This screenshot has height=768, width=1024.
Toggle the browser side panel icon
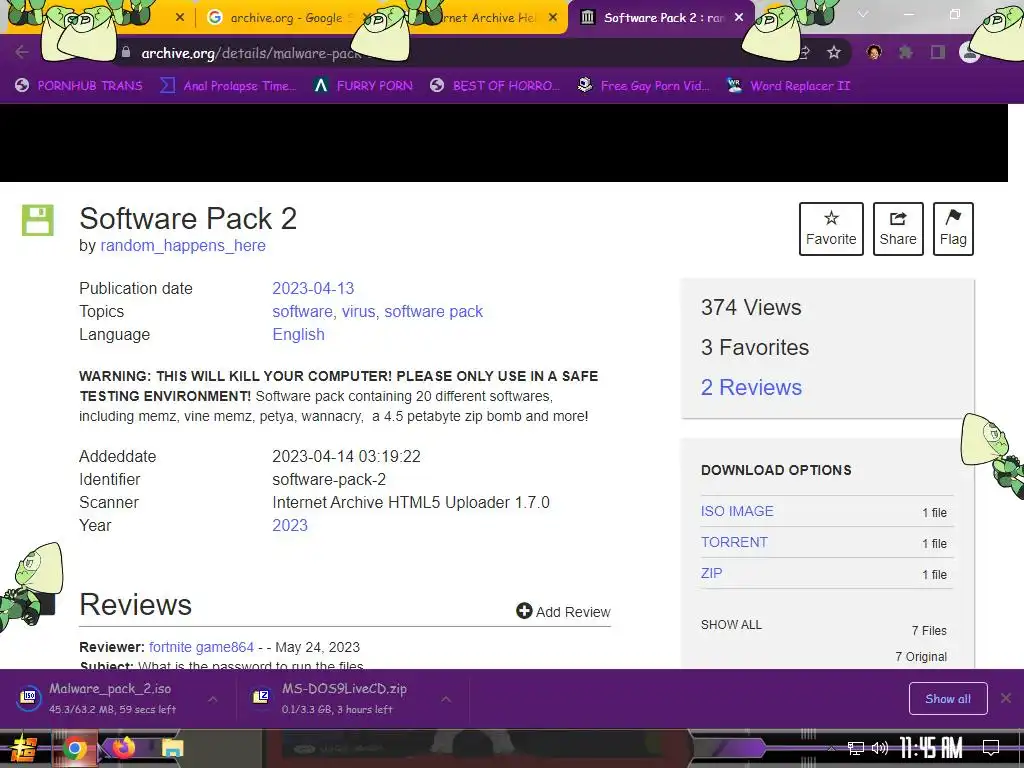[938, 52]
